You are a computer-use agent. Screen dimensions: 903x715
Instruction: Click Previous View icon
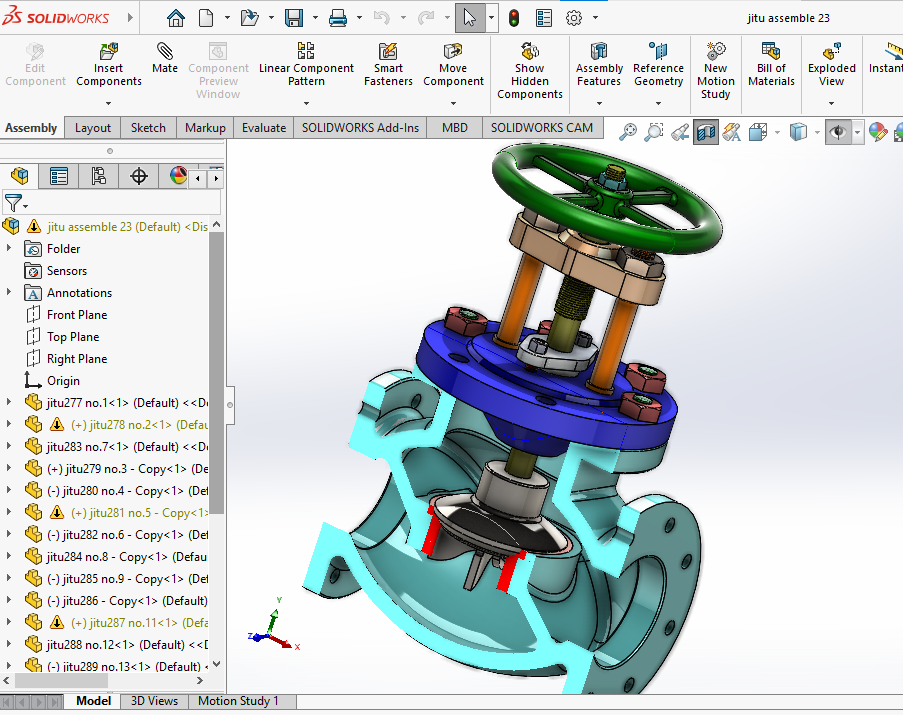tap(680, 132)
